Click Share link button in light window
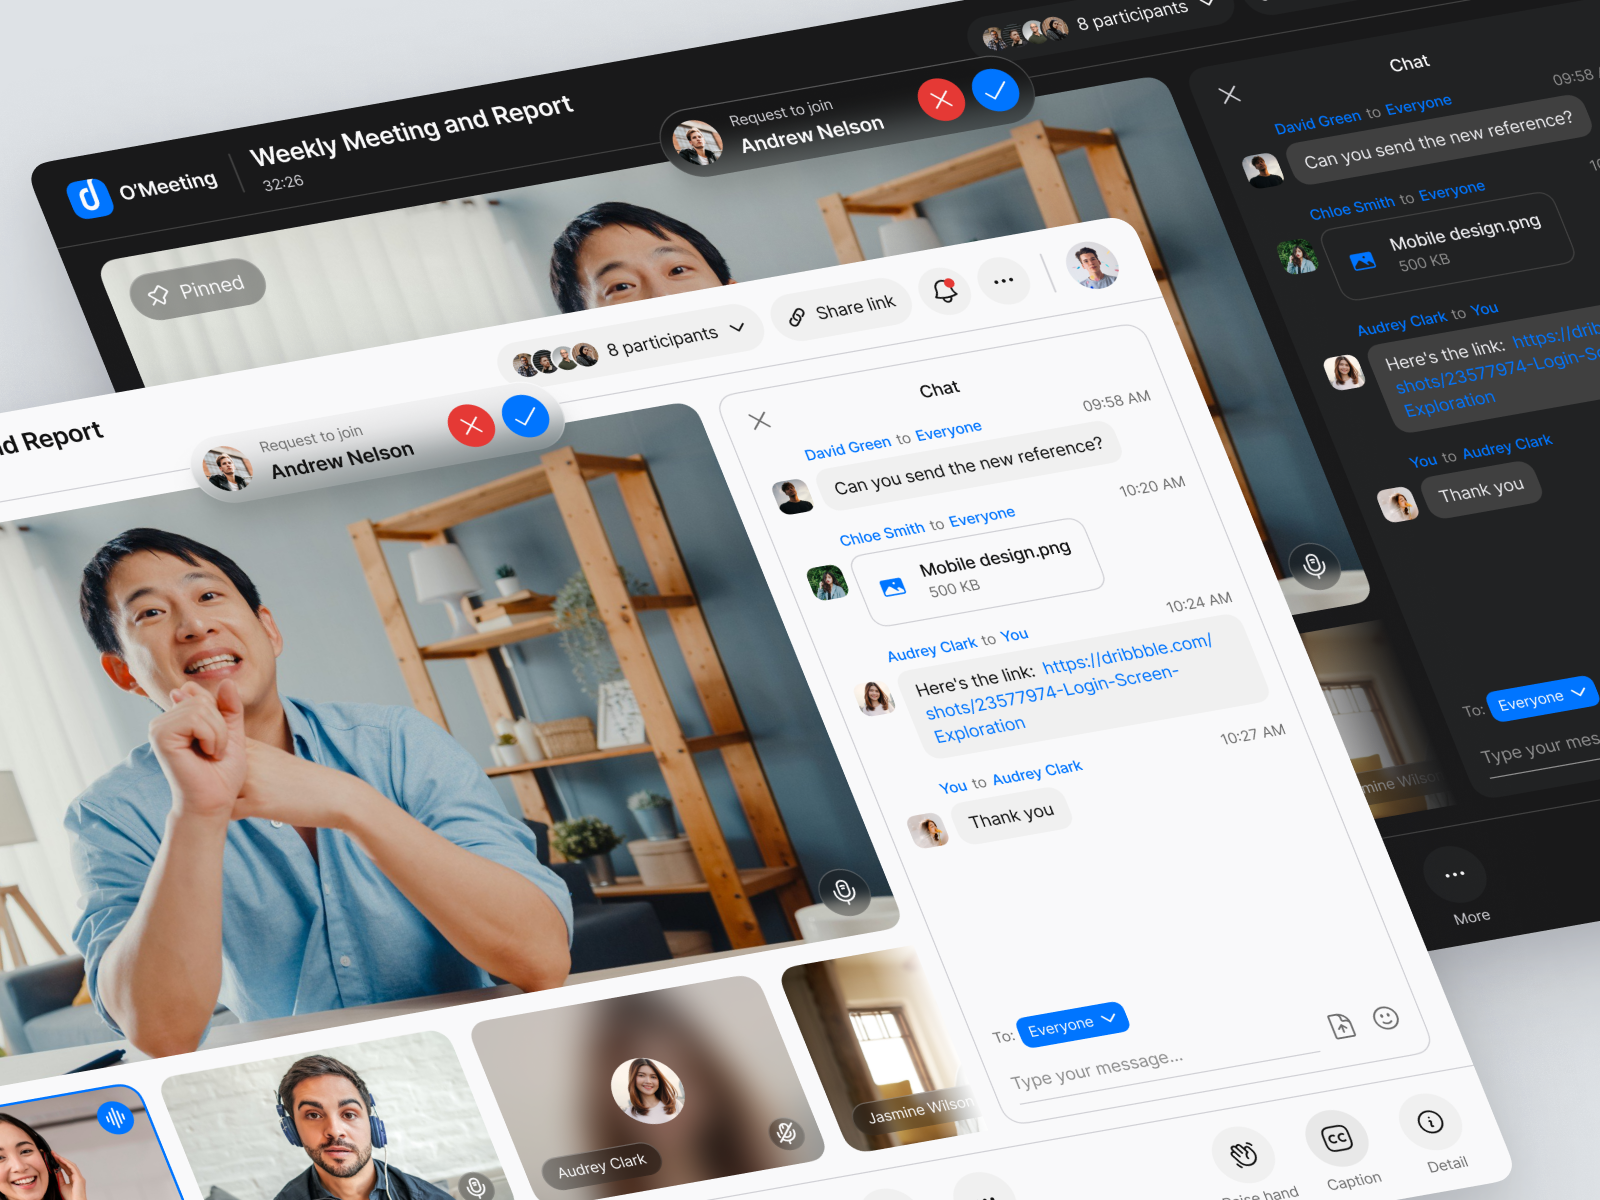This screenshot has height=1200, width=1600. pos(842,309)
